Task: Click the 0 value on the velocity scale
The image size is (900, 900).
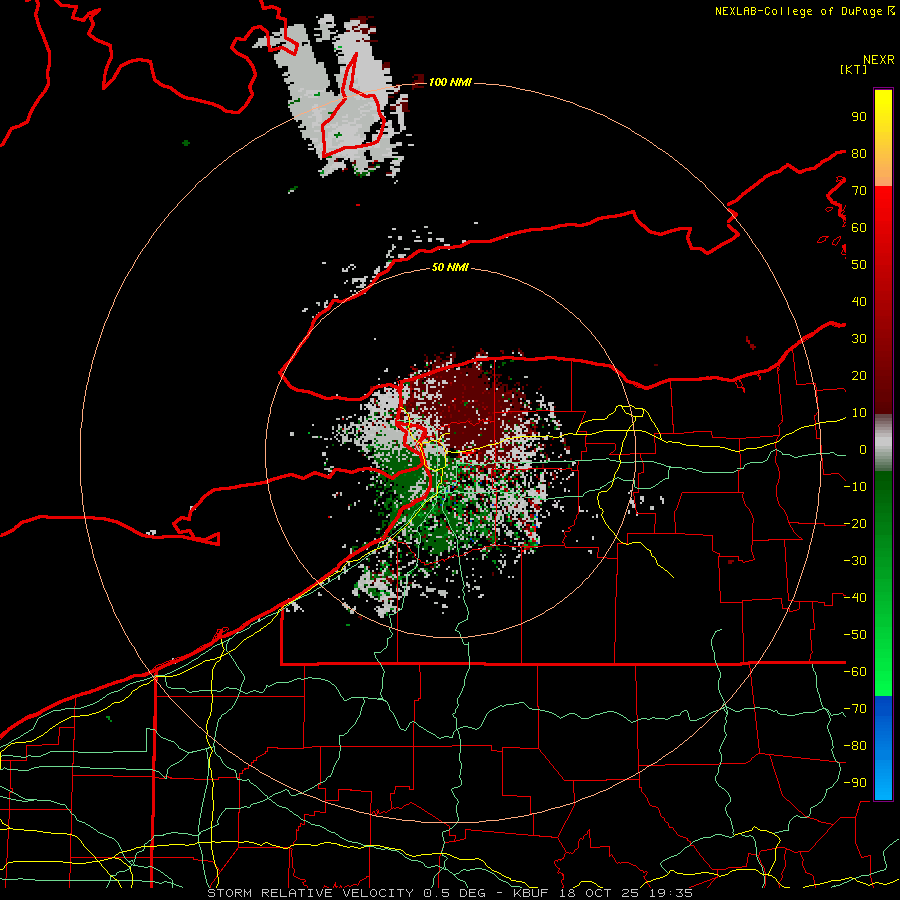Action: (863, 449)
